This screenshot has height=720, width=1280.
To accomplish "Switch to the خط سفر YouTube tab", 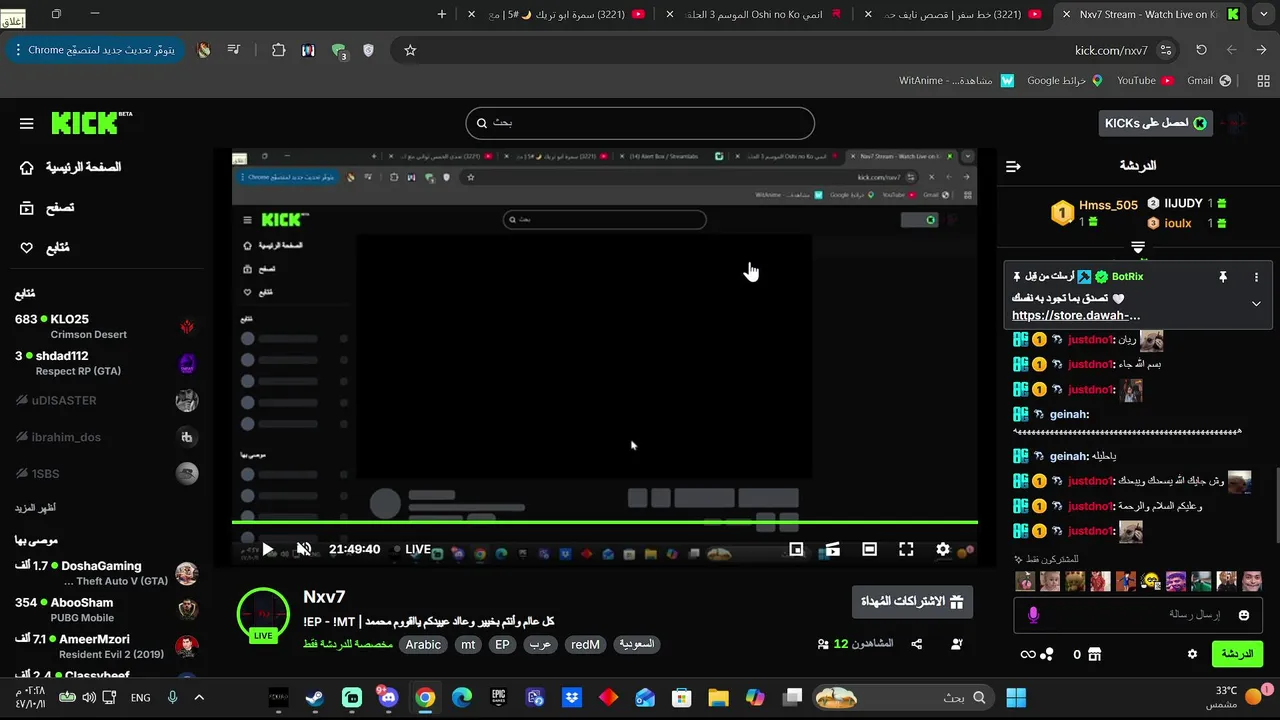I will click(955, 14).
